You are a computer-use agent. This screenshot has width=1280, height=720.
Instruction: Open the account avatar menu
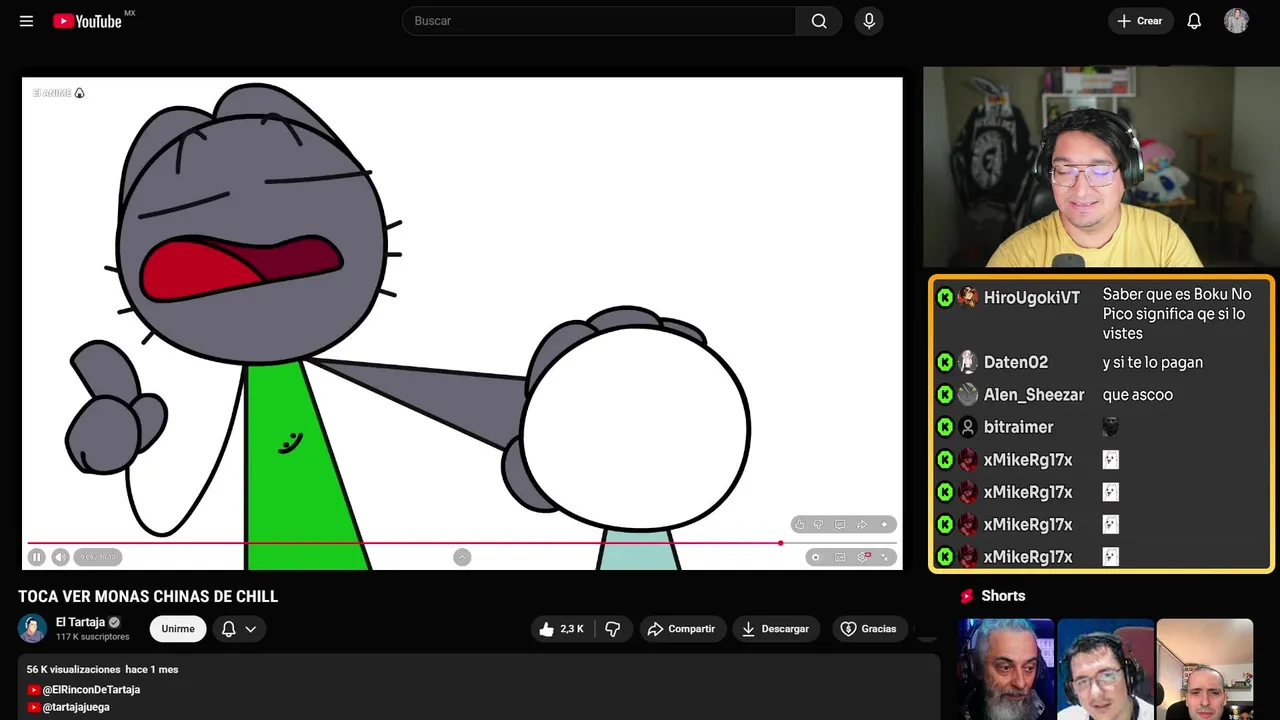click(x=1236, y=21)
